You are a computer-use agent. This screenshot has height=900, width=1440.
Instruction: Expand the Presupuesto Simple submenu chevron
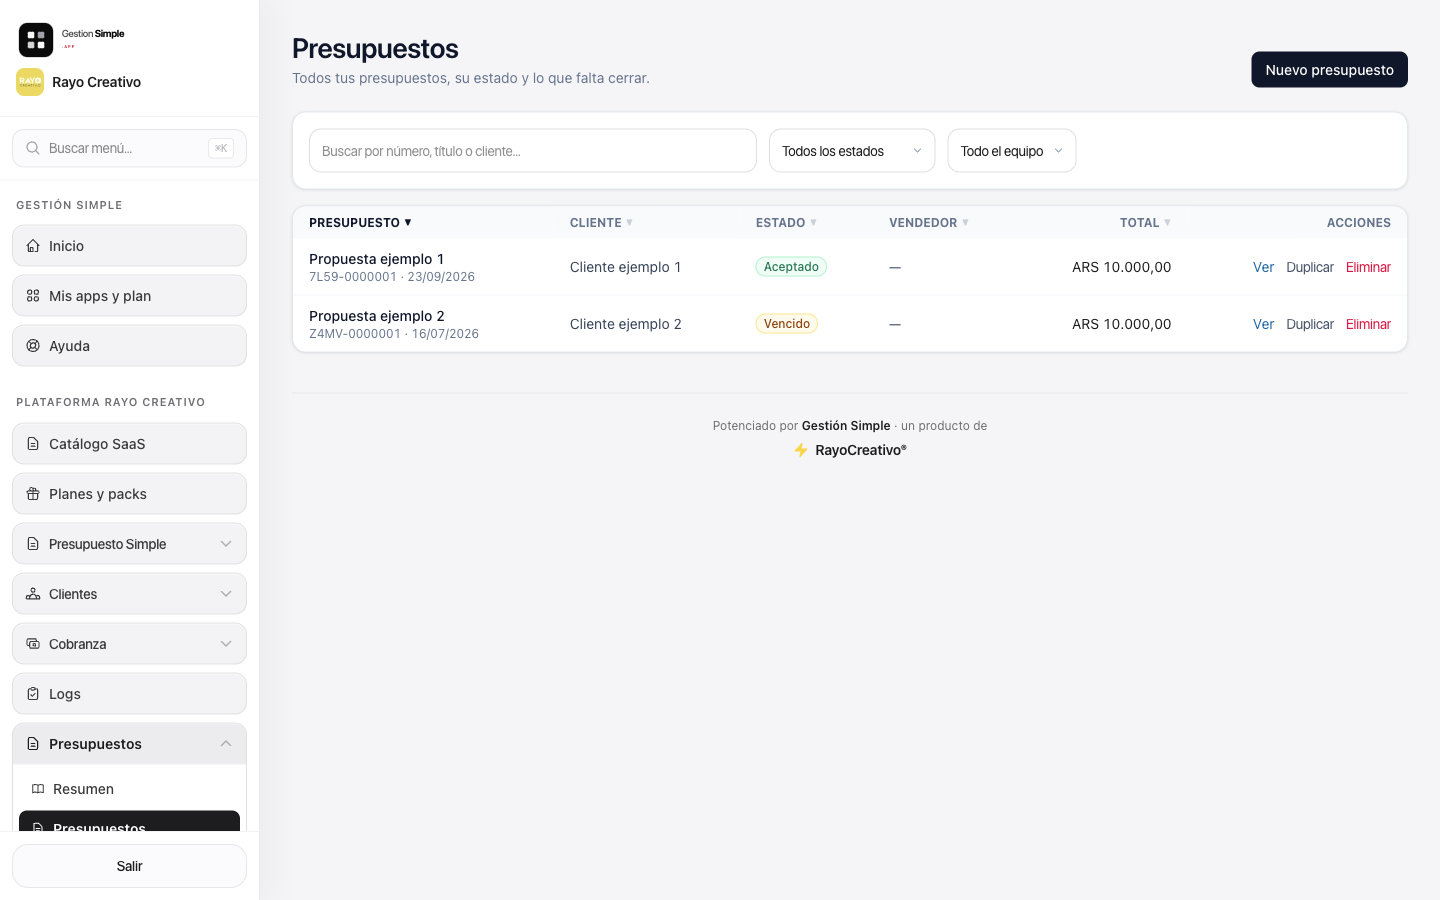click(x=226, y=544)
